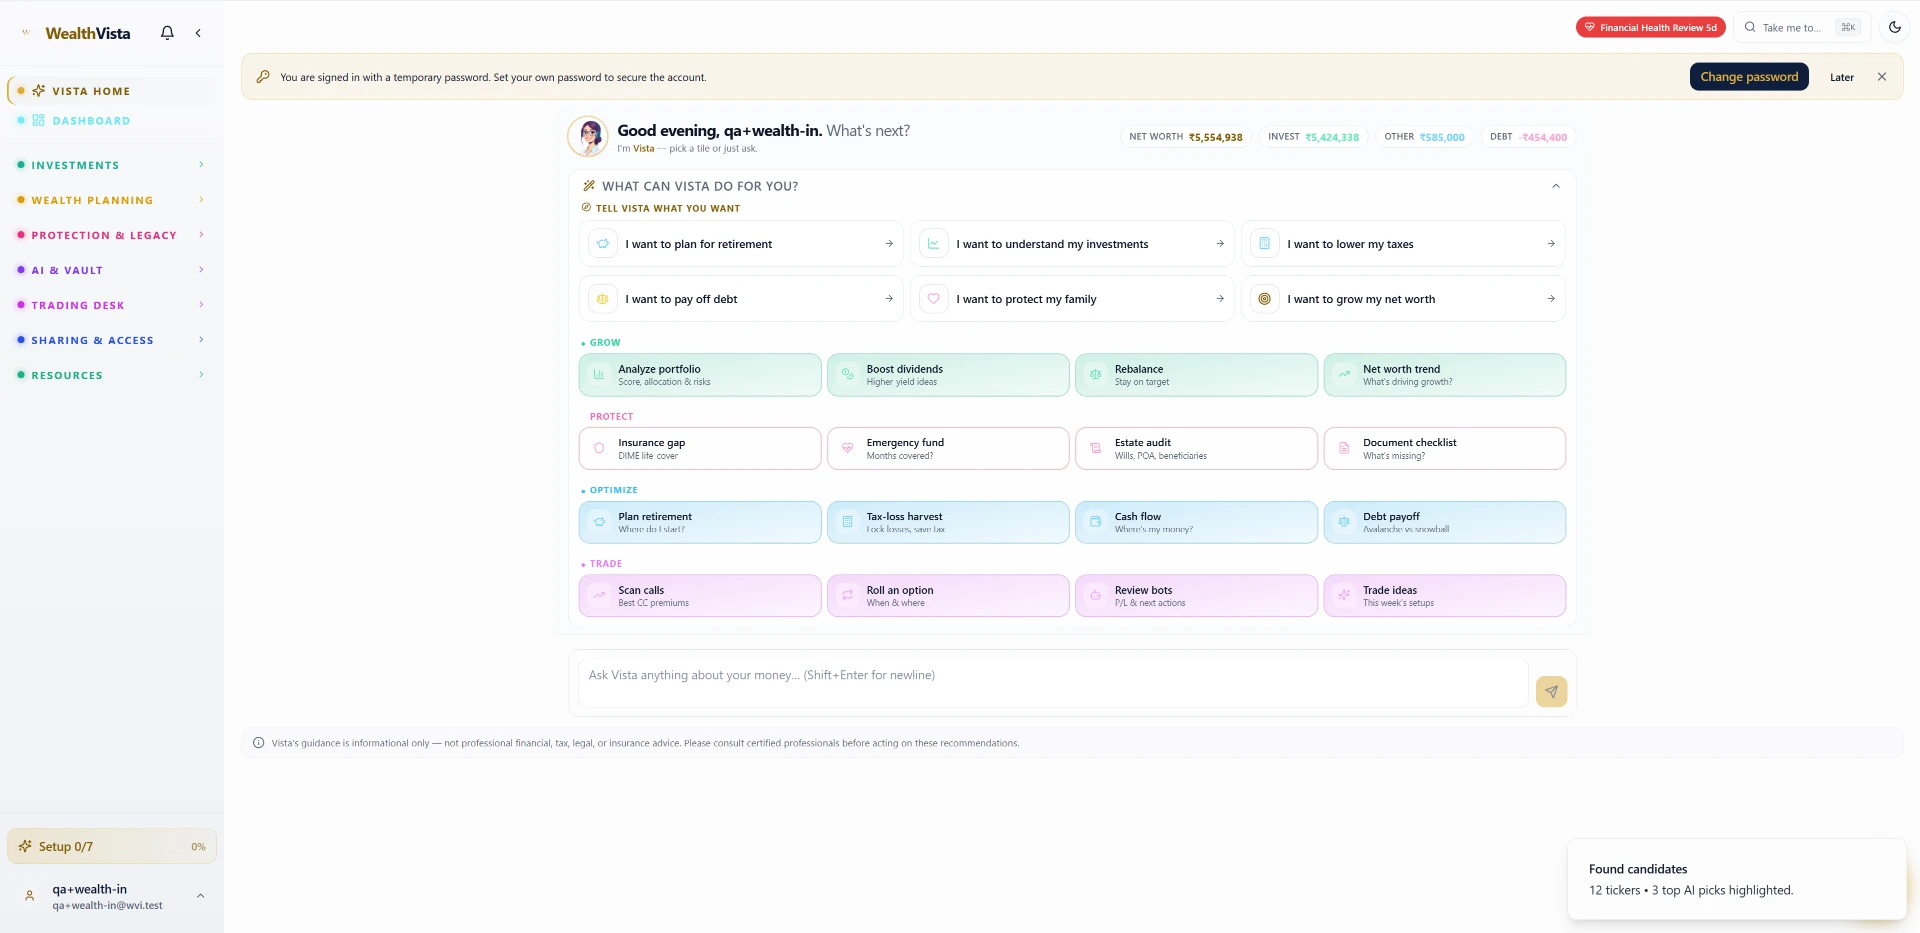Collapse the sidebar with the back chevron
The width and height of the screenshot is (1920, 933).
pos(198,33)
